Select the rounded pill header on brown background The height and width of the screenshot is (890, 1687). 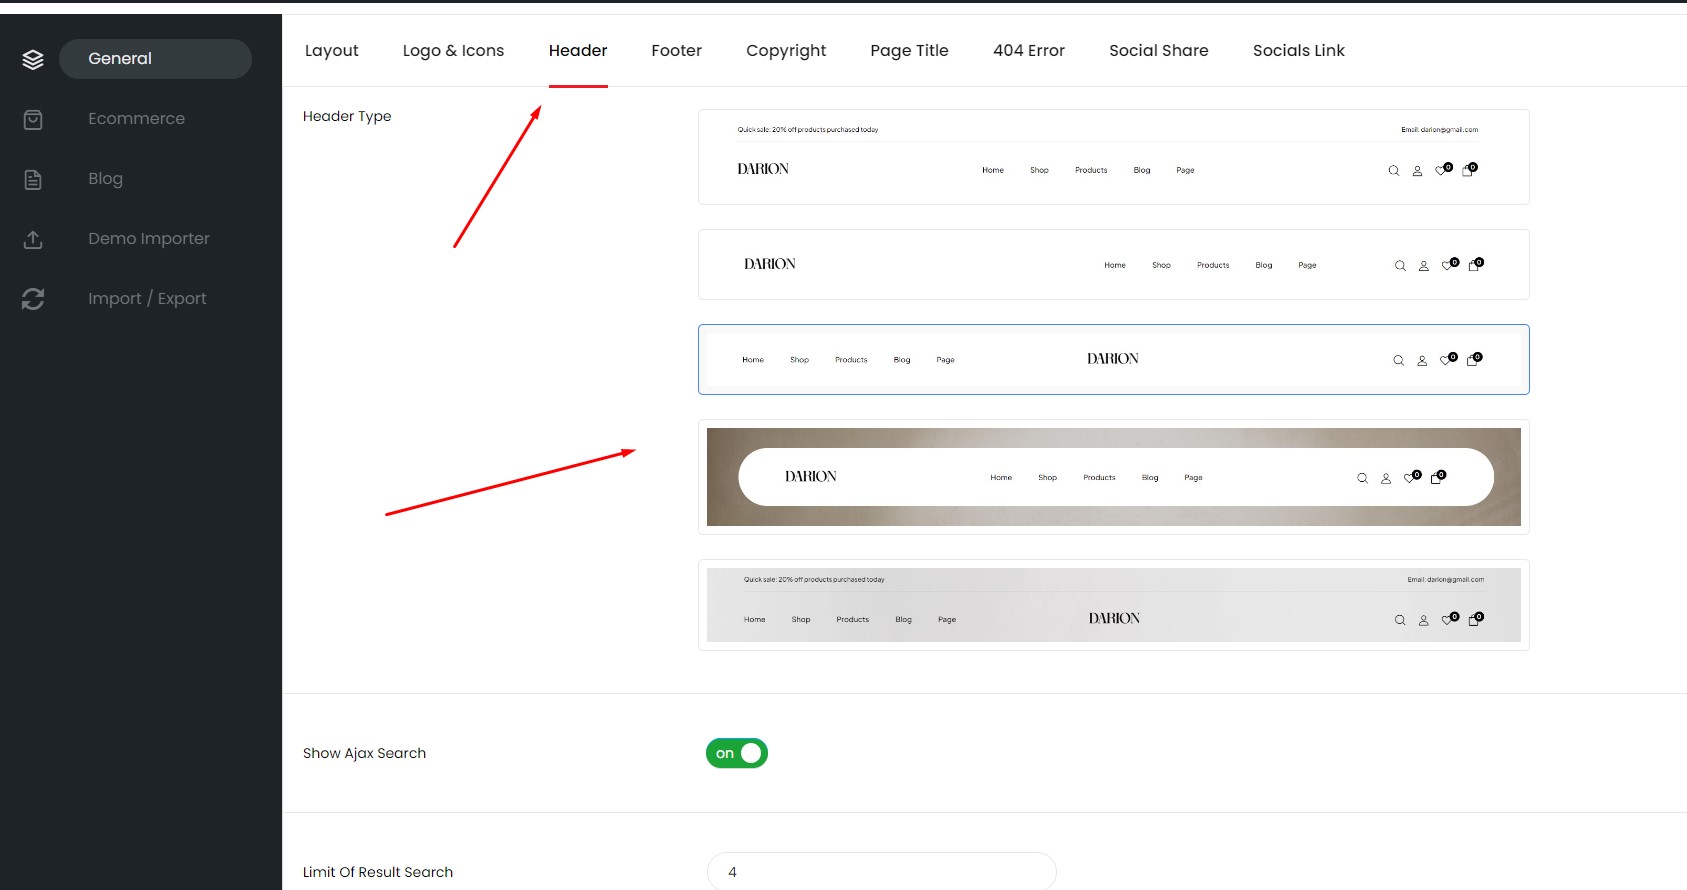(1113, 477)
